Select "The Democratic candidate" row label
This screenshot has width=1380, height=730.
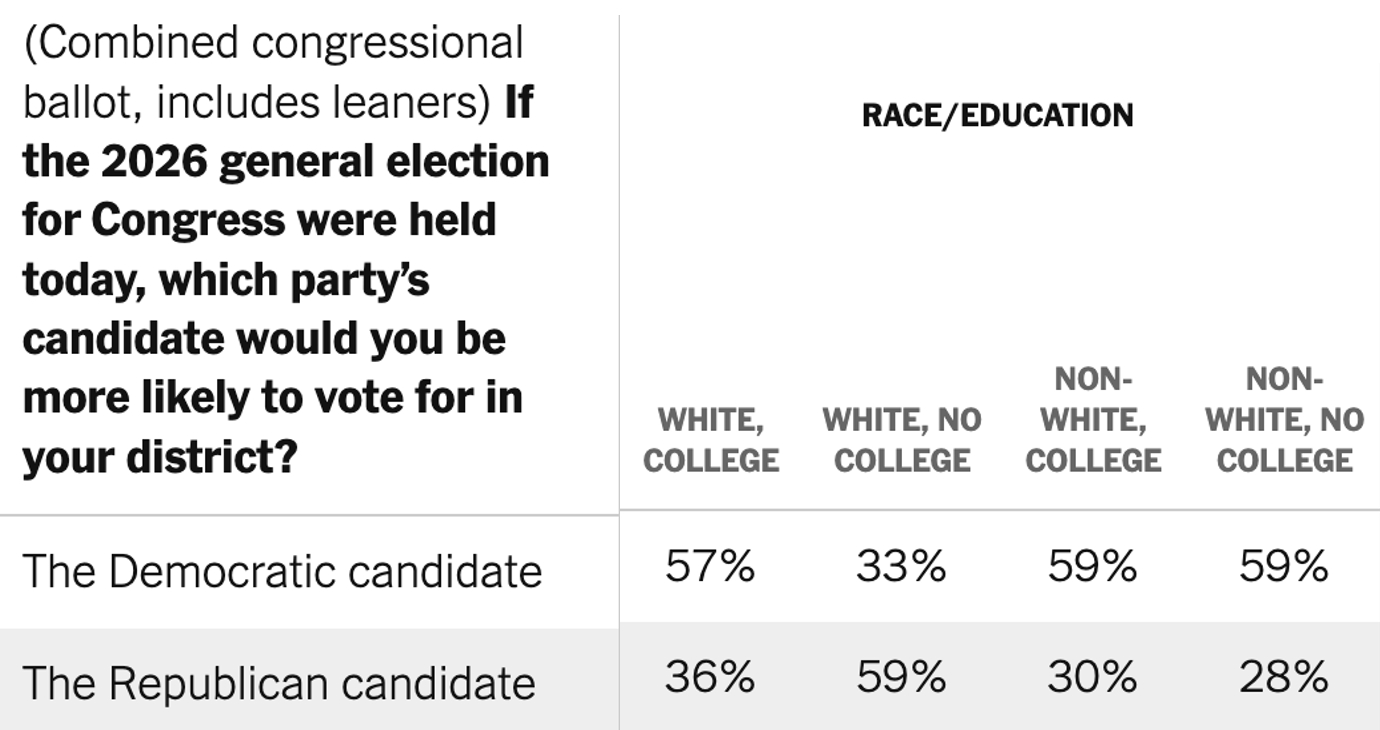pyautogui.click(x=282, y=572)
